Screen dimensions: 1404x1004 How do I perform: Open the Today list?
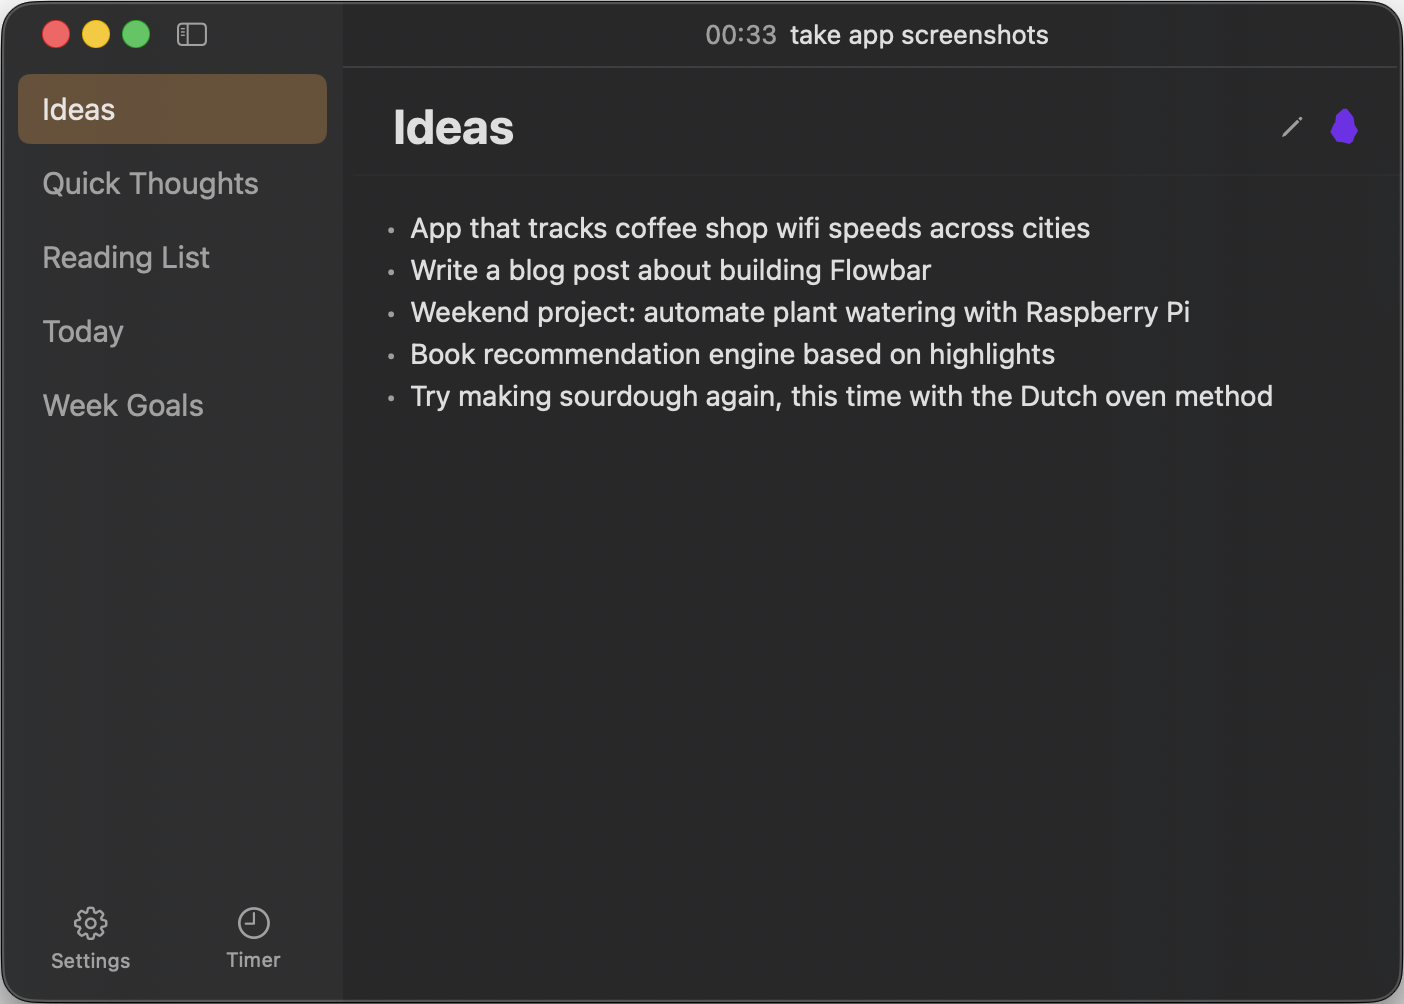(83, 332)
